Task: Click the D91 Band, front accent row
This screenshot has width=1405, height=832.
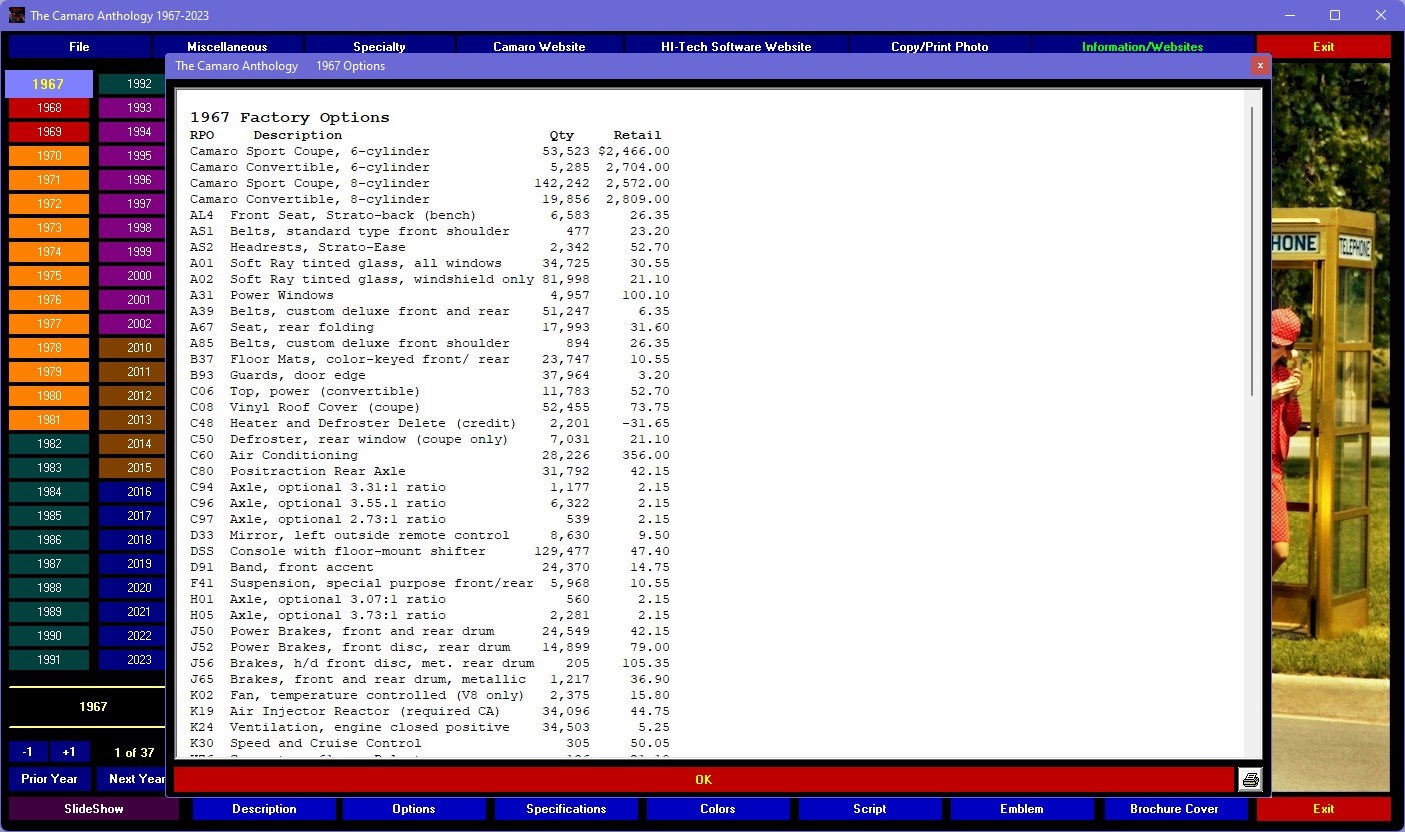Action: 430,567
